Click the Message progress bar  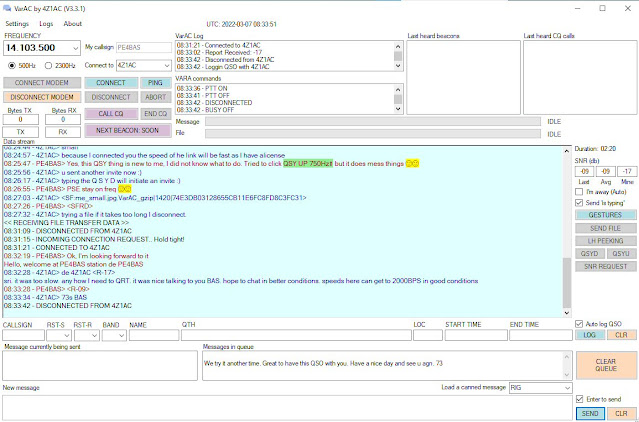click(373, 121)
